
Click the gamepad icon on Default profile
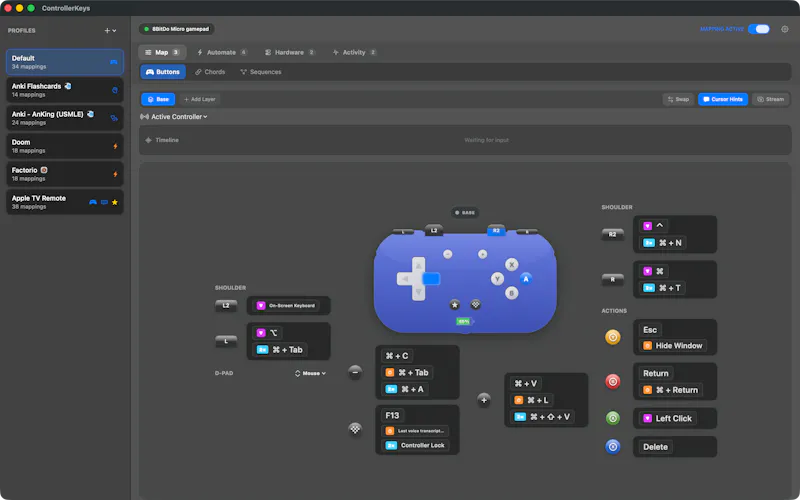(x=114, y=62)
